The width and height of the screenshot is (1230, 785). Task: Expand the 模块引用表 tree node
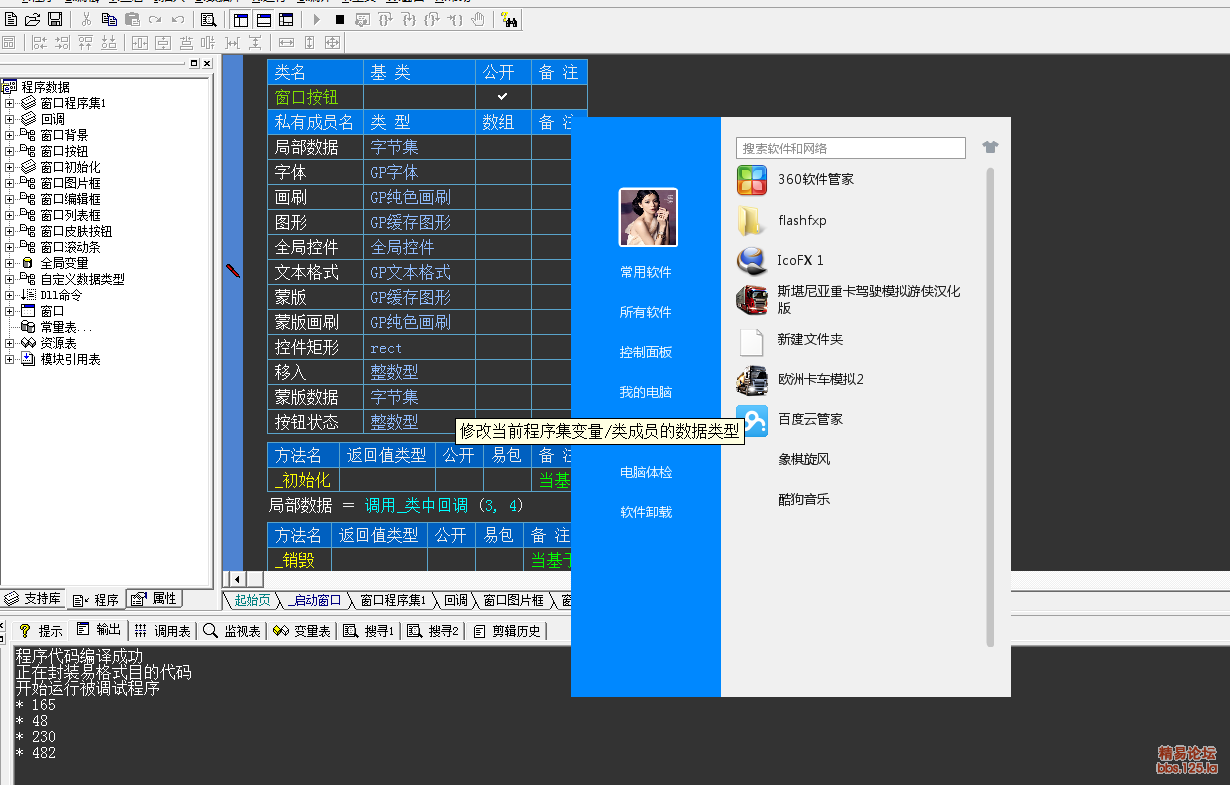click(x=10, y=359)
